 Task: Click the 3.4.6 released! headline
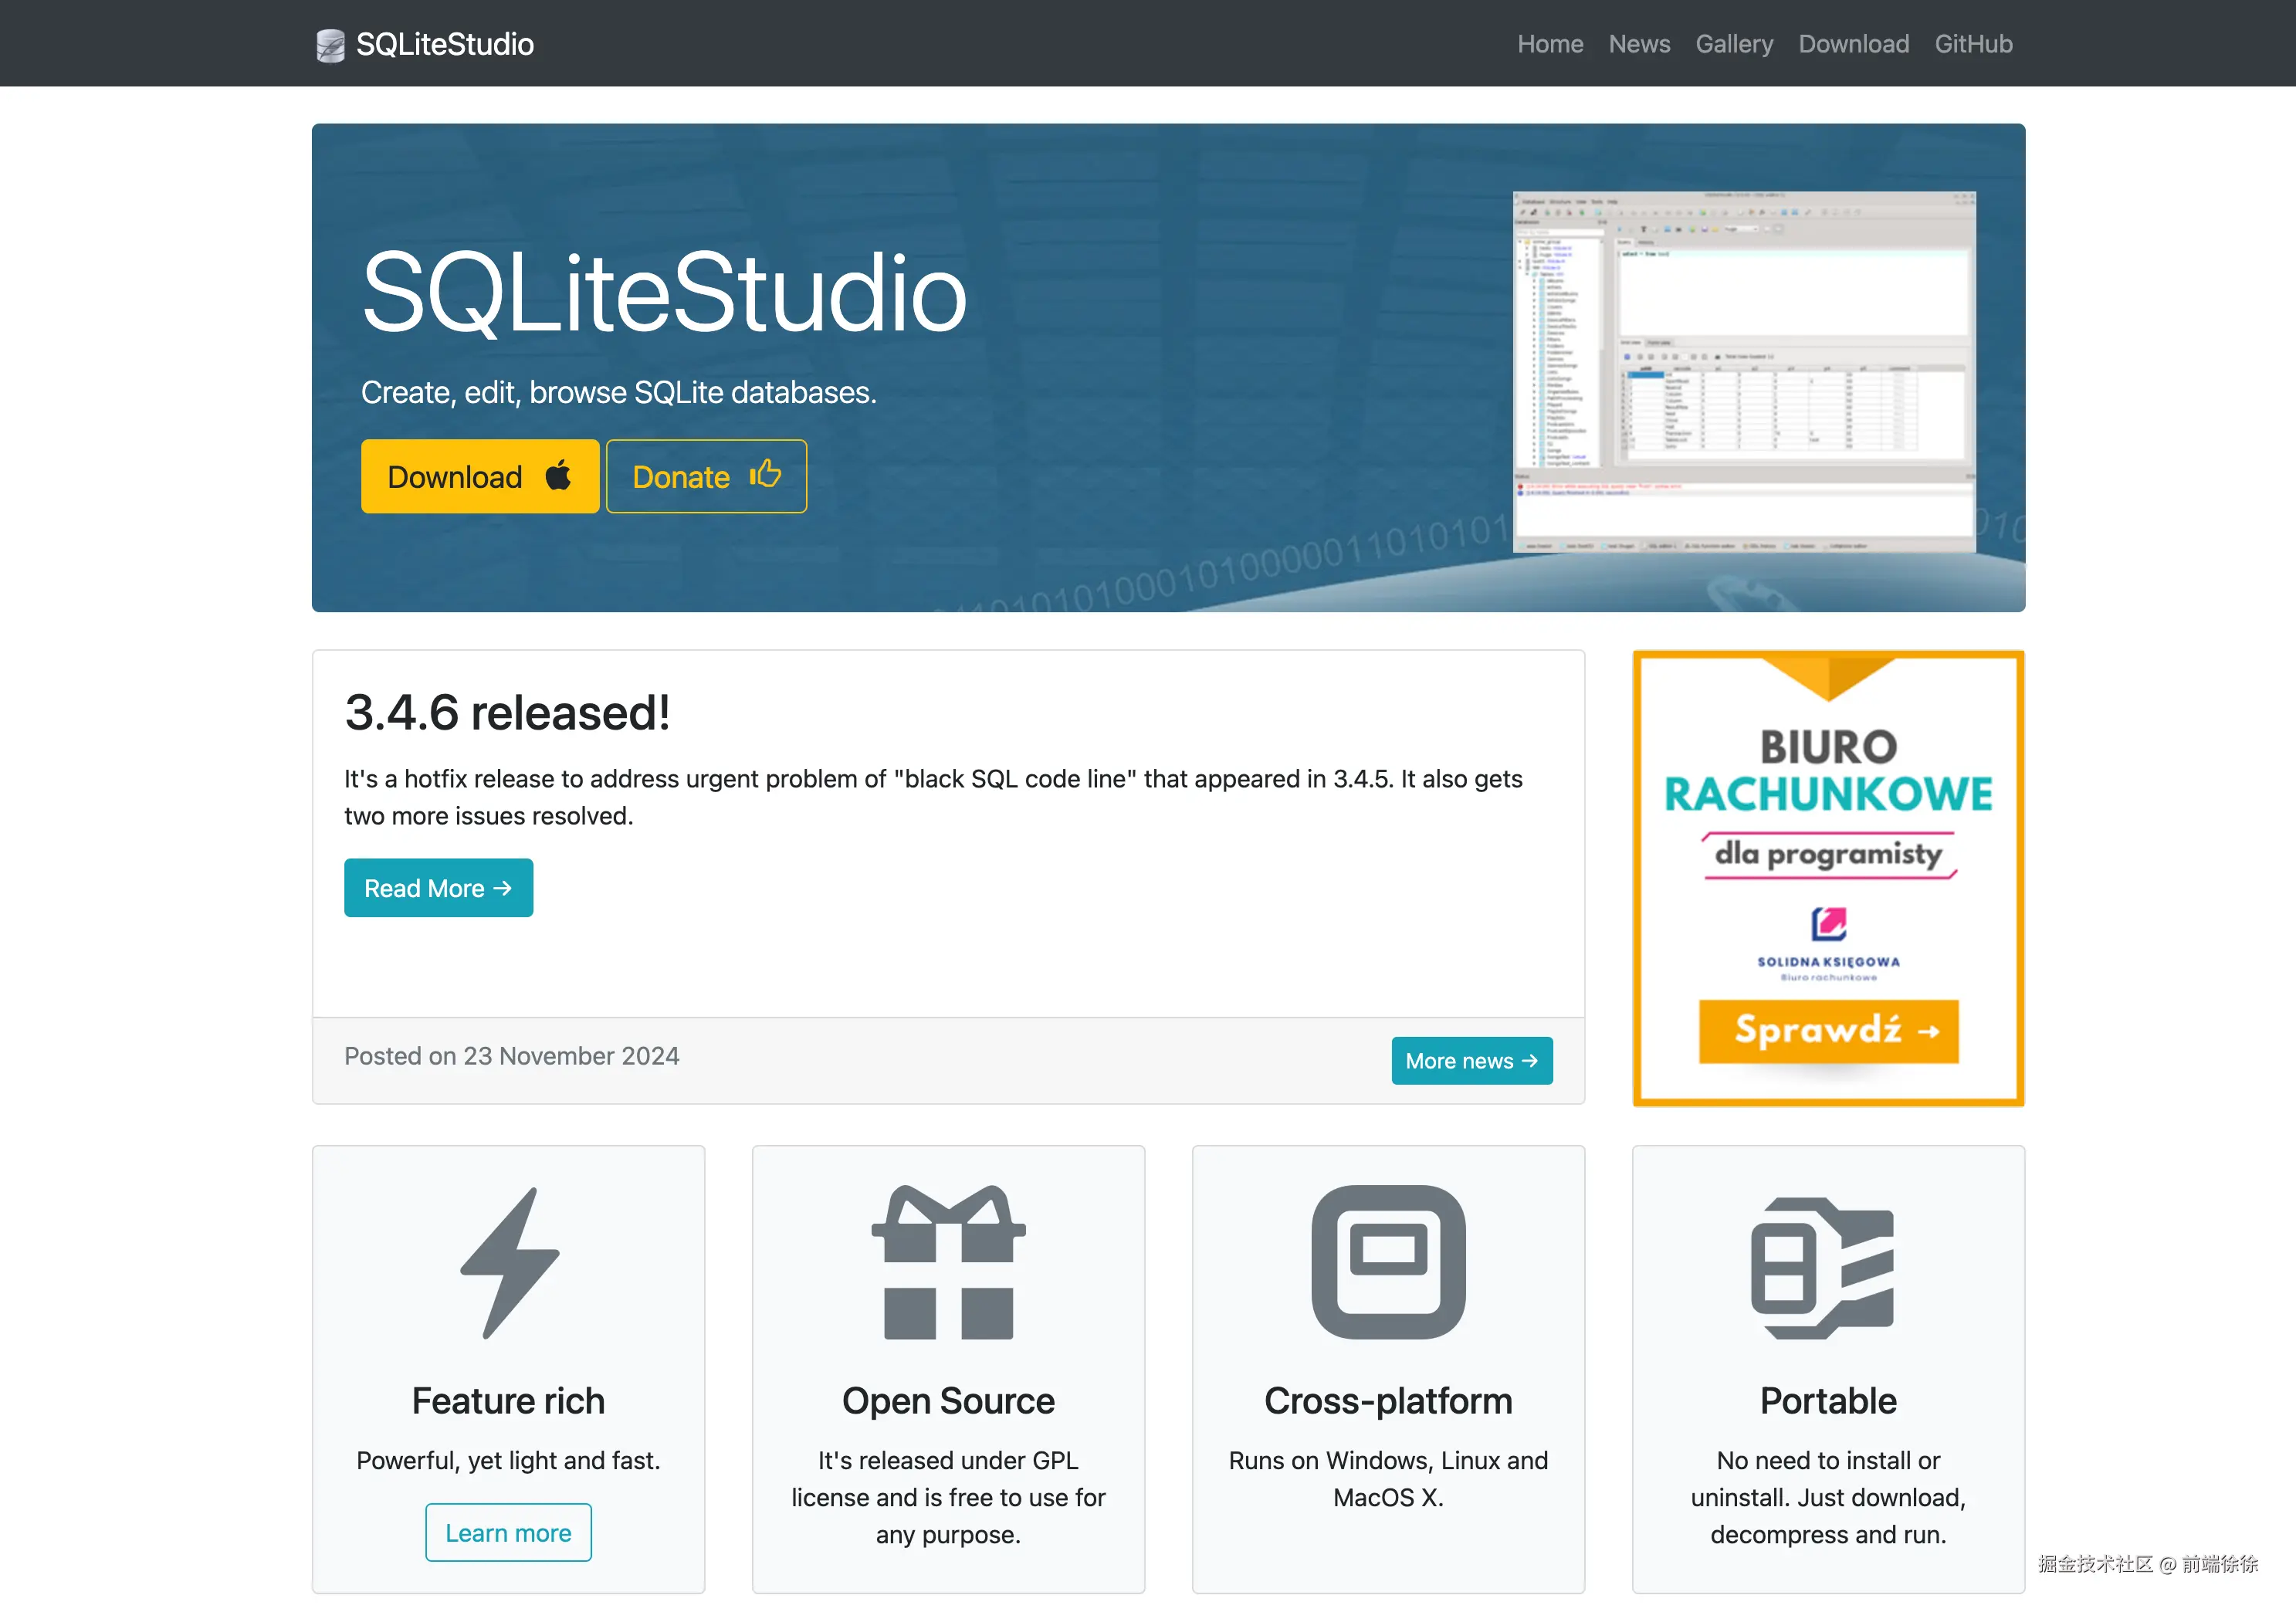tap(507, 713)
